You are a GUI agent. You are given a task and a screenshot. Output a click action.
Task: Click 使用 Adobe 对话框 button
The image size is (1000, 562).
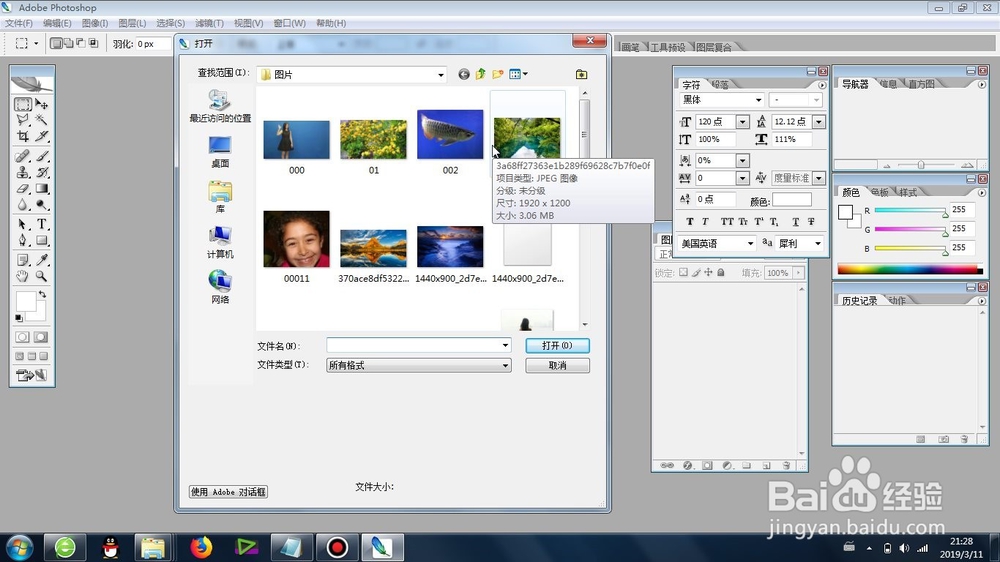(x=228, y=492)
